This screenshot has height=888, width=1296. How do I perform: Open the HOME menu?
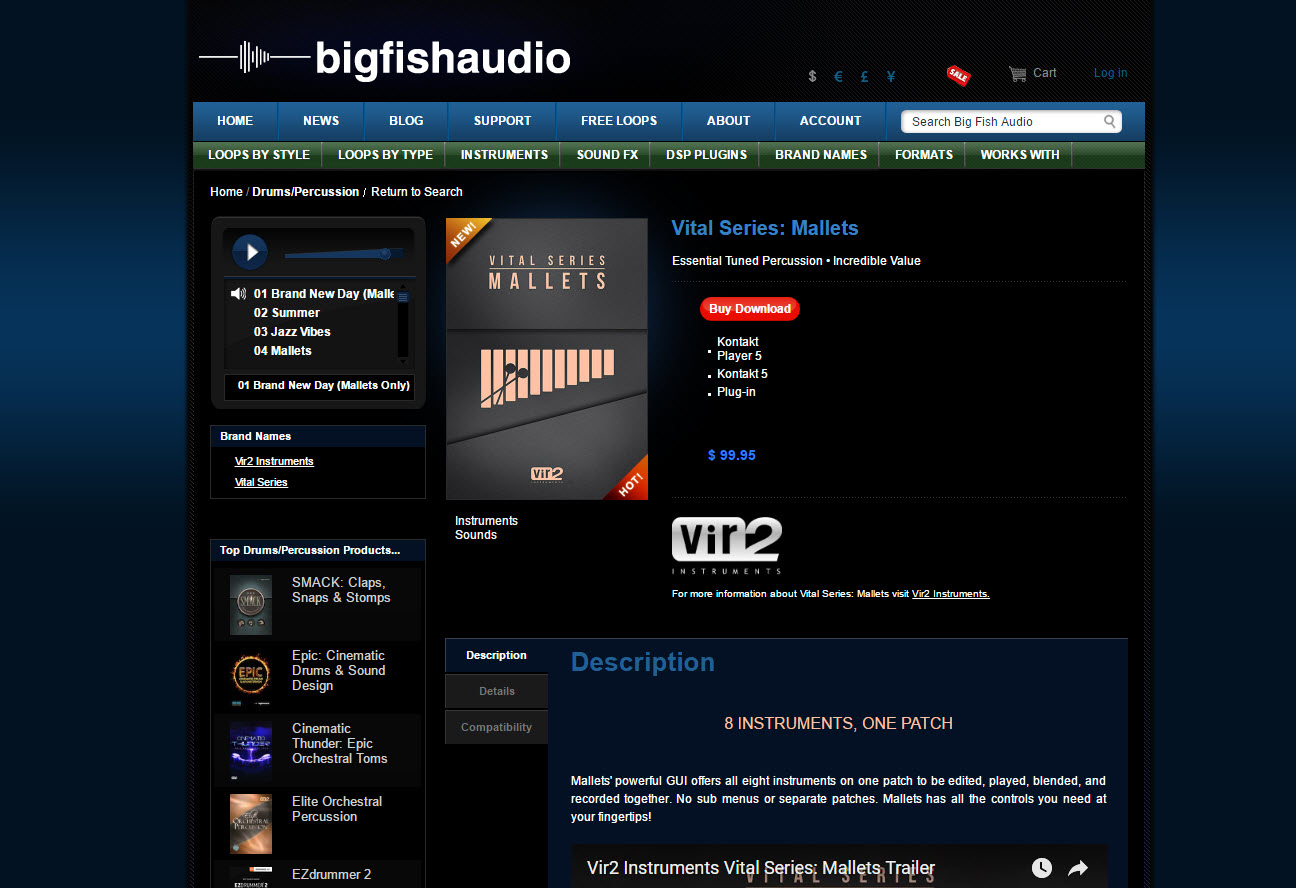(235, 121)
